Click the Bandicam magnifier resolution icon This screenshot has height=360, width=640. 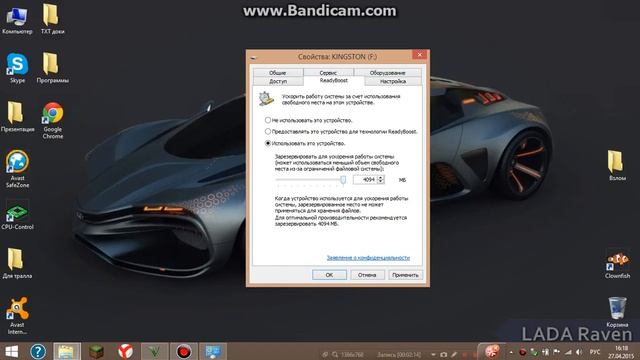tap(335, 355)
